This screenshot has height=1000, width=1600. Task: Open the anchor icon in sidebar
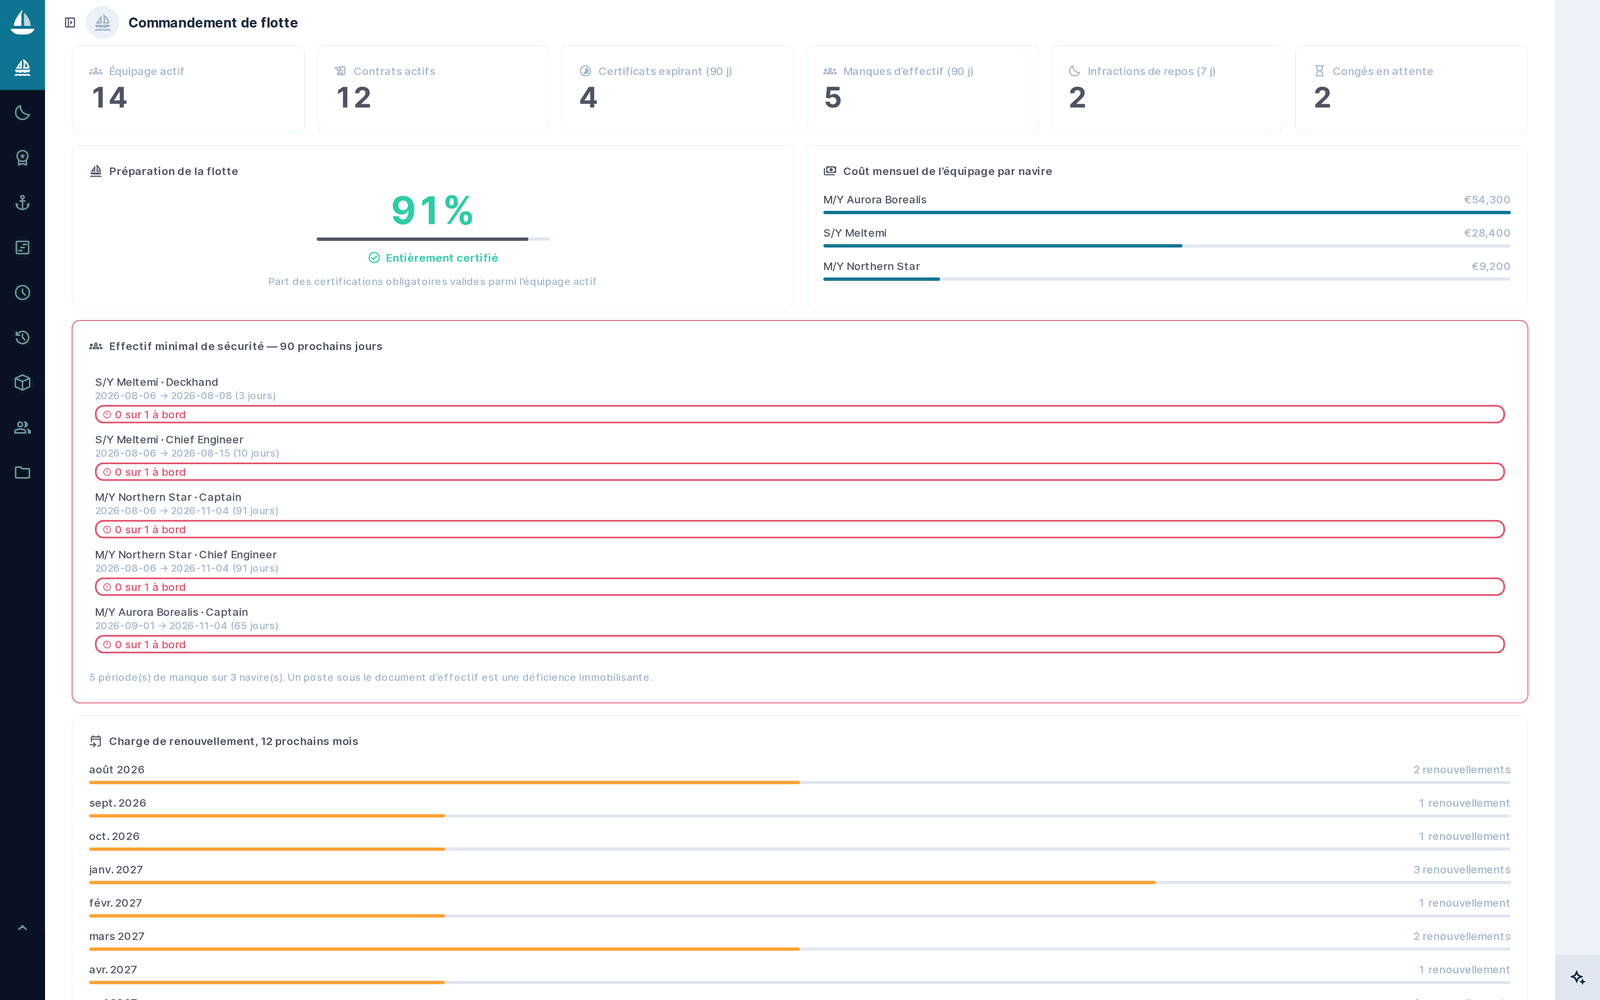point(22,203)
